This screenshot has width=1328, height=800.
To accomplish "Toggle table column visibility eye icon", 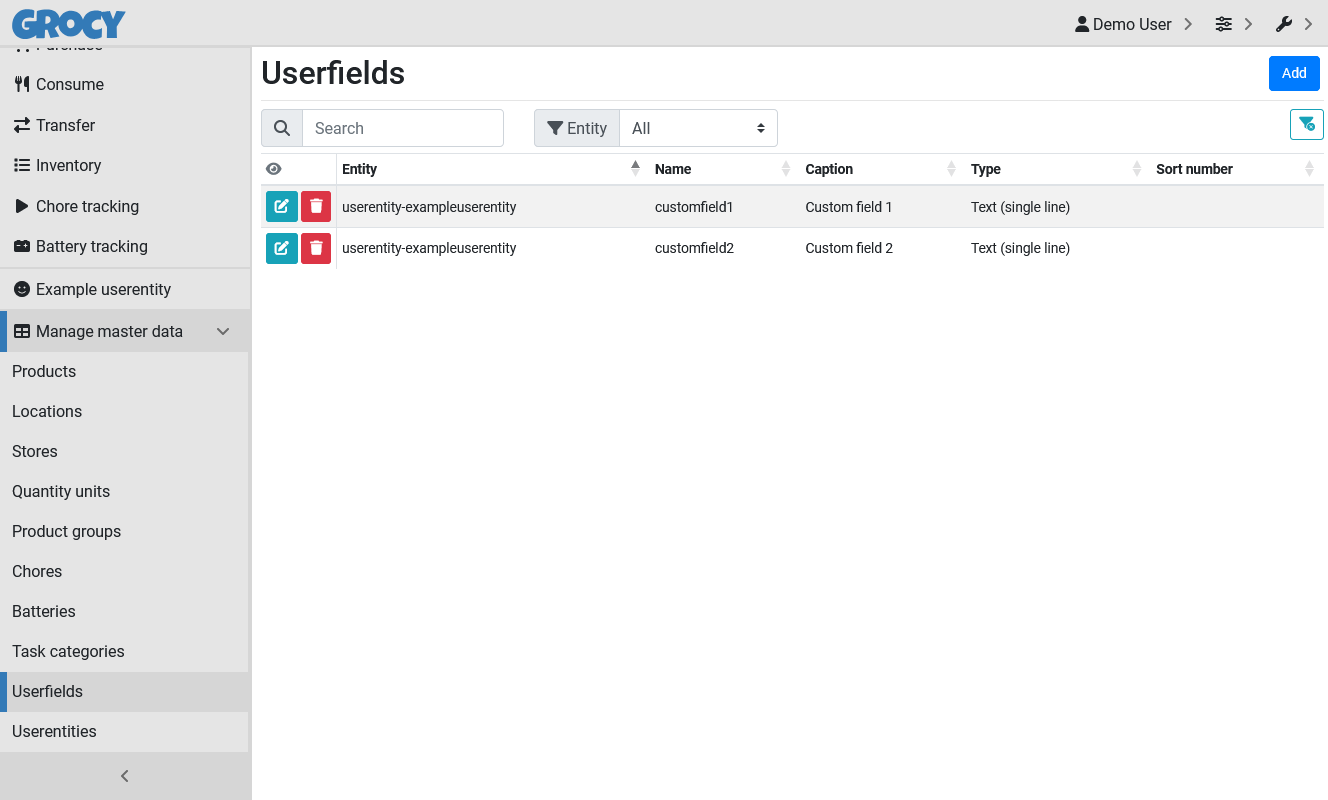I will click(274, 169).
